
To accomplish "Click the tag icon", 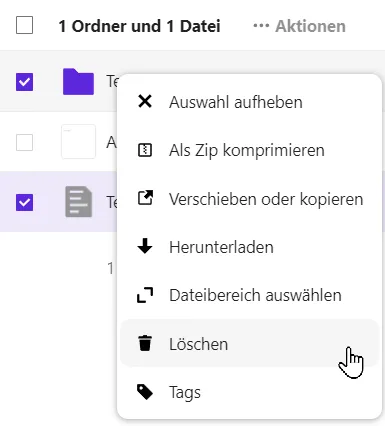I will click(145, 392).
